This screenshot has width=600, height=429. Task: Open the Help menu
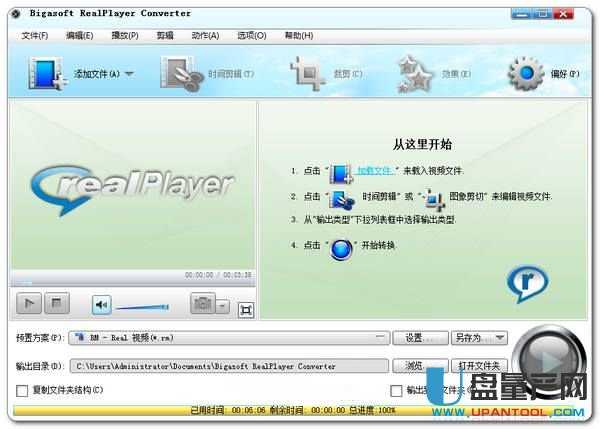tap(298, 36)
